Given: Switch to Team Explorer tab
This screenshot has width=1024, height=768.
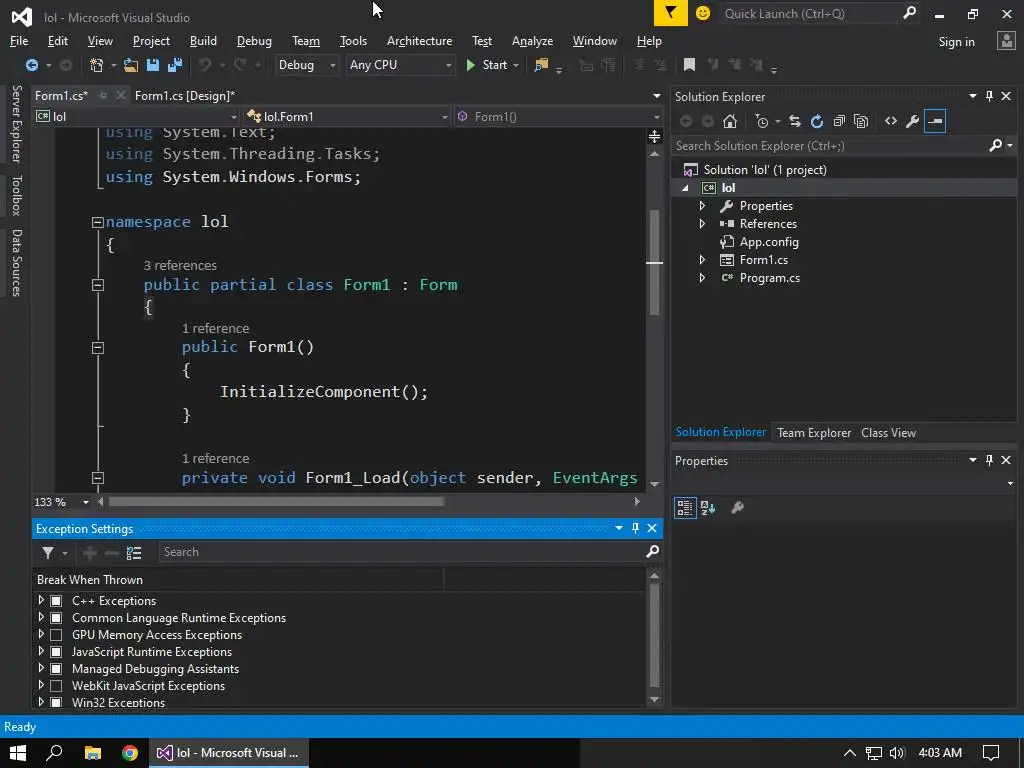Looking at the screenshot, I should (814, 432).
